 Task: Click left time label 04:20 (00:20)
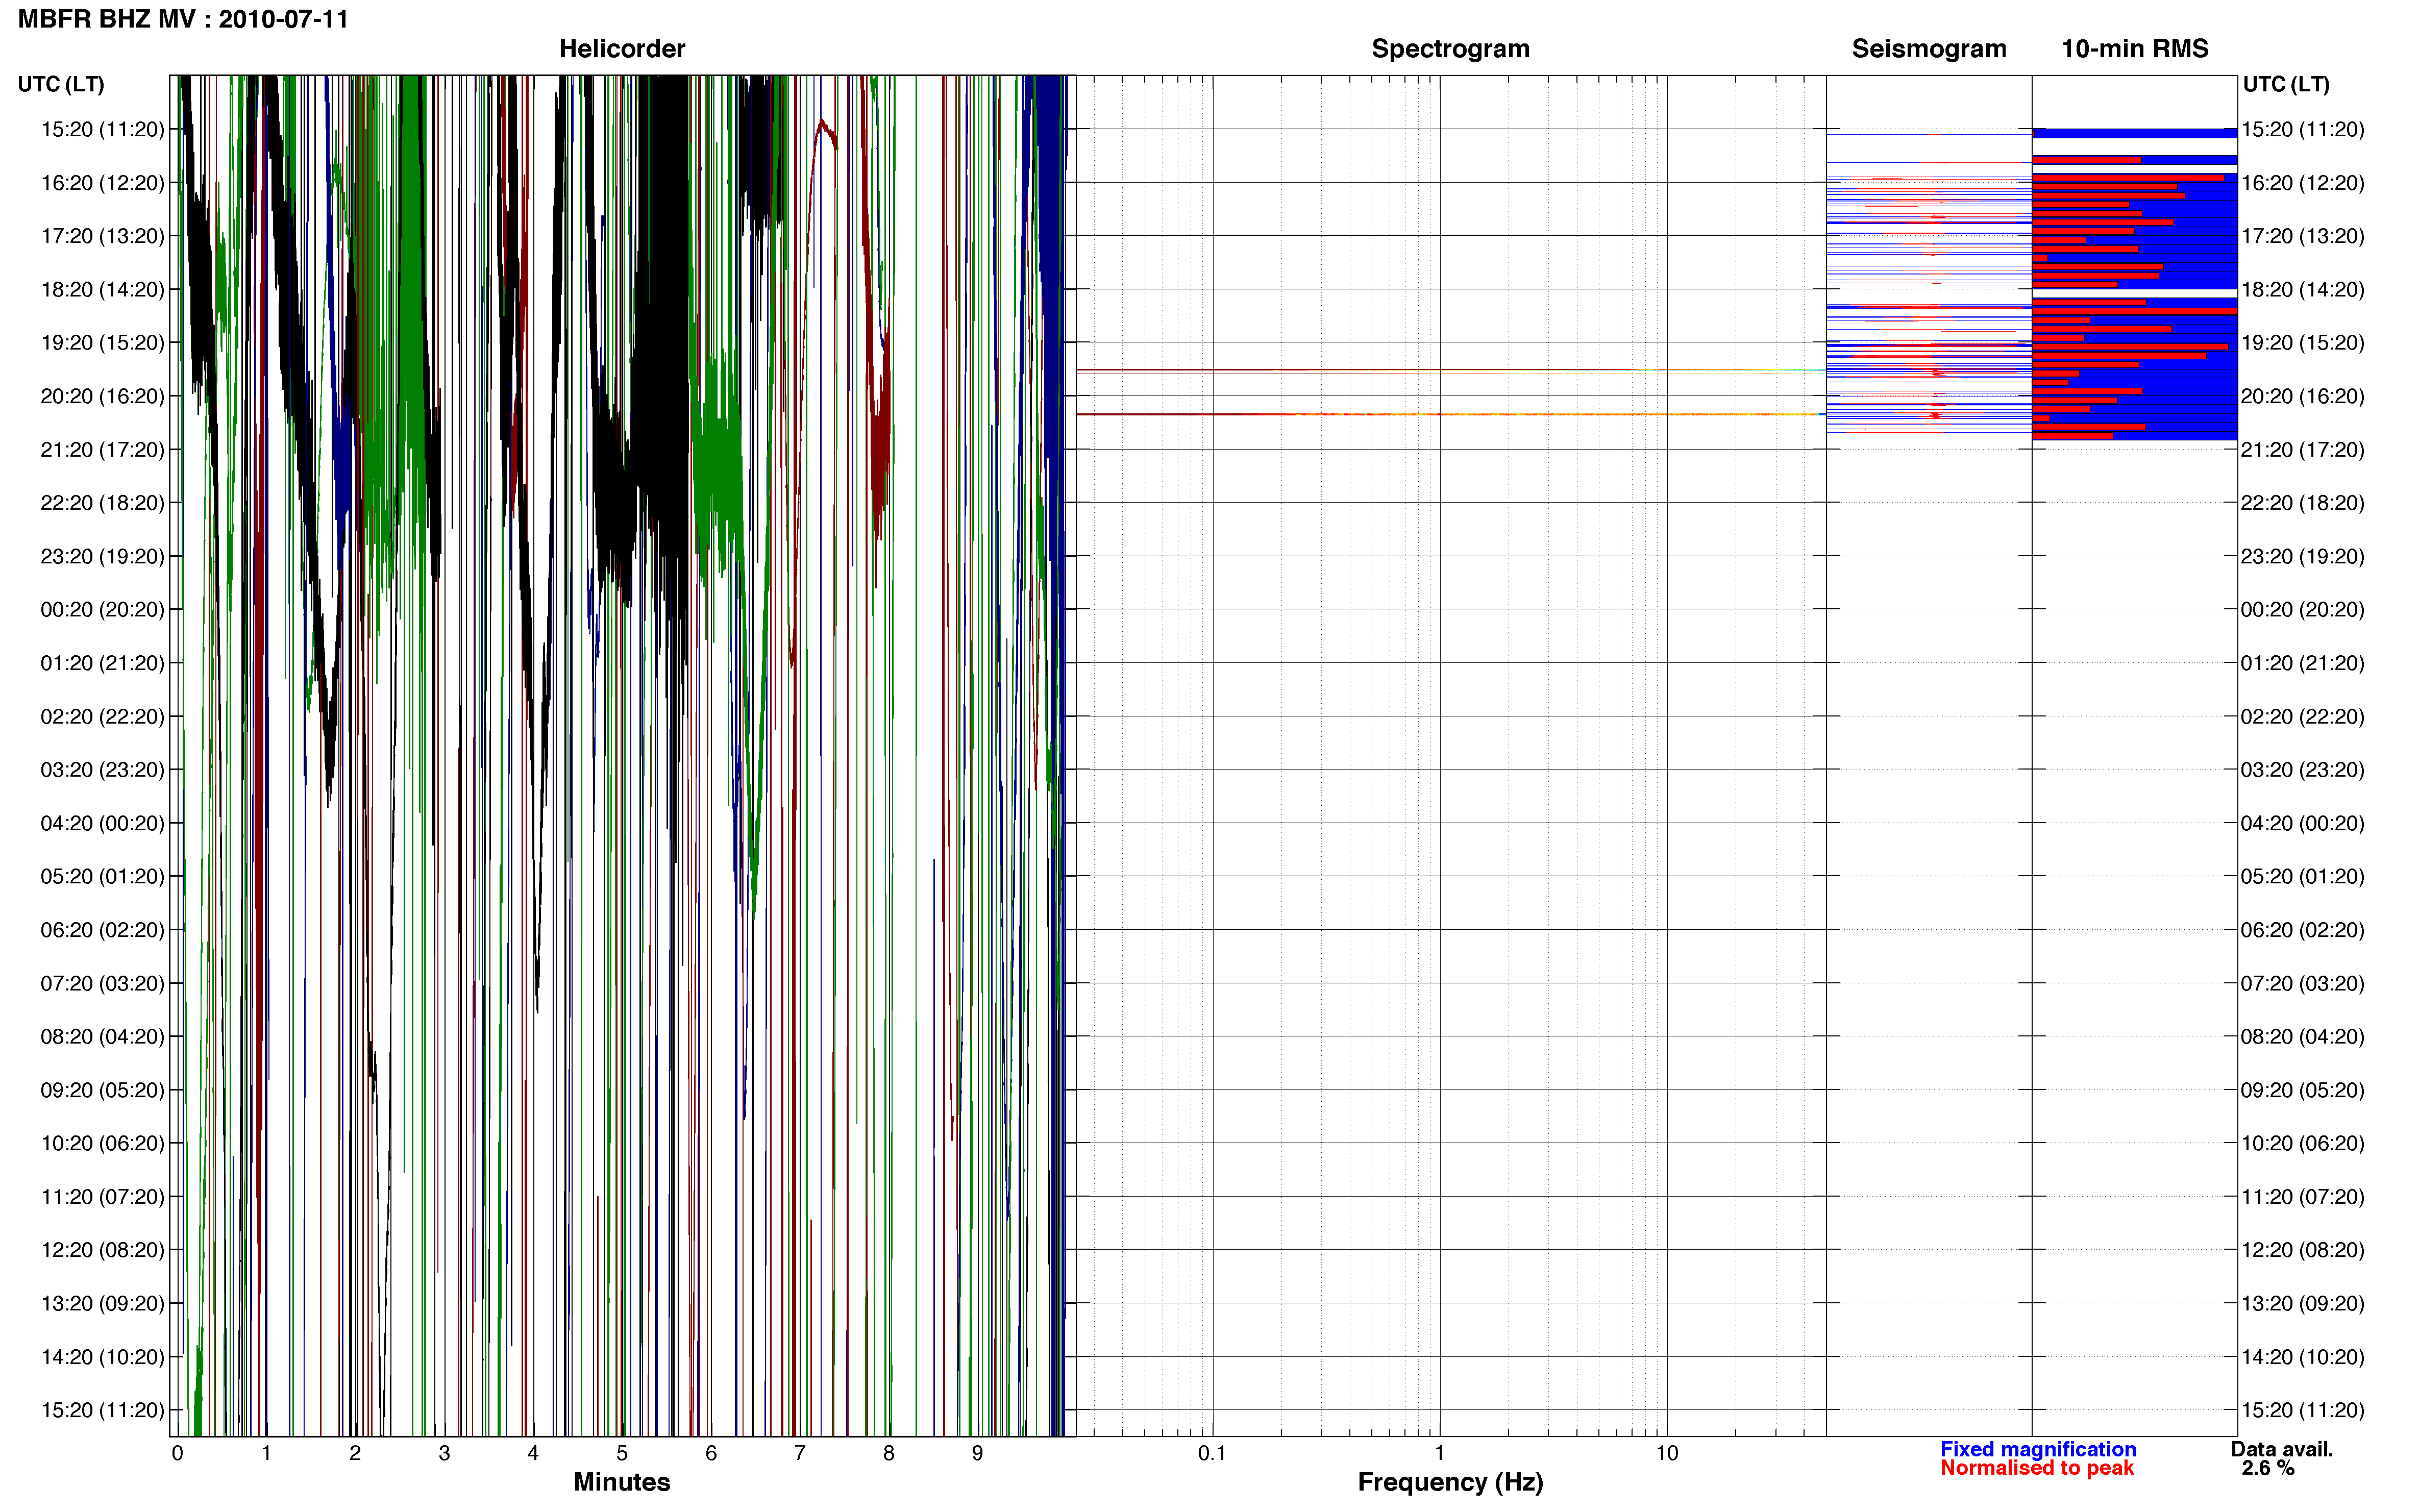point(102,823)
